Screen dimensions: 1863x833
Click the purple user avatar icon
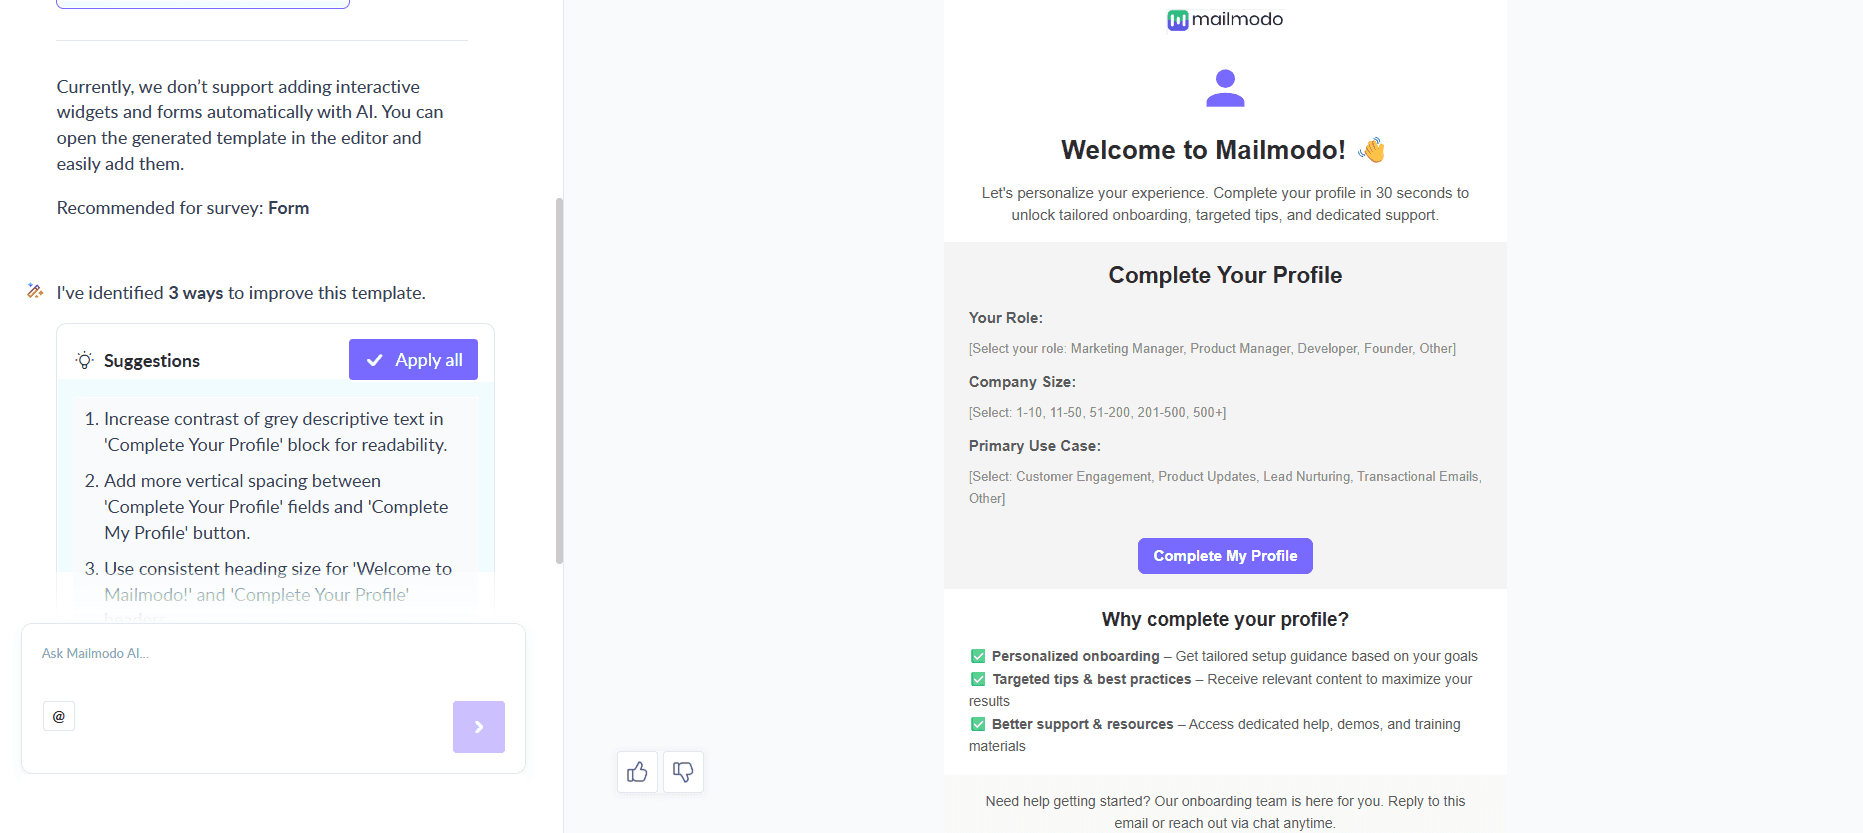click(1225, 88)
